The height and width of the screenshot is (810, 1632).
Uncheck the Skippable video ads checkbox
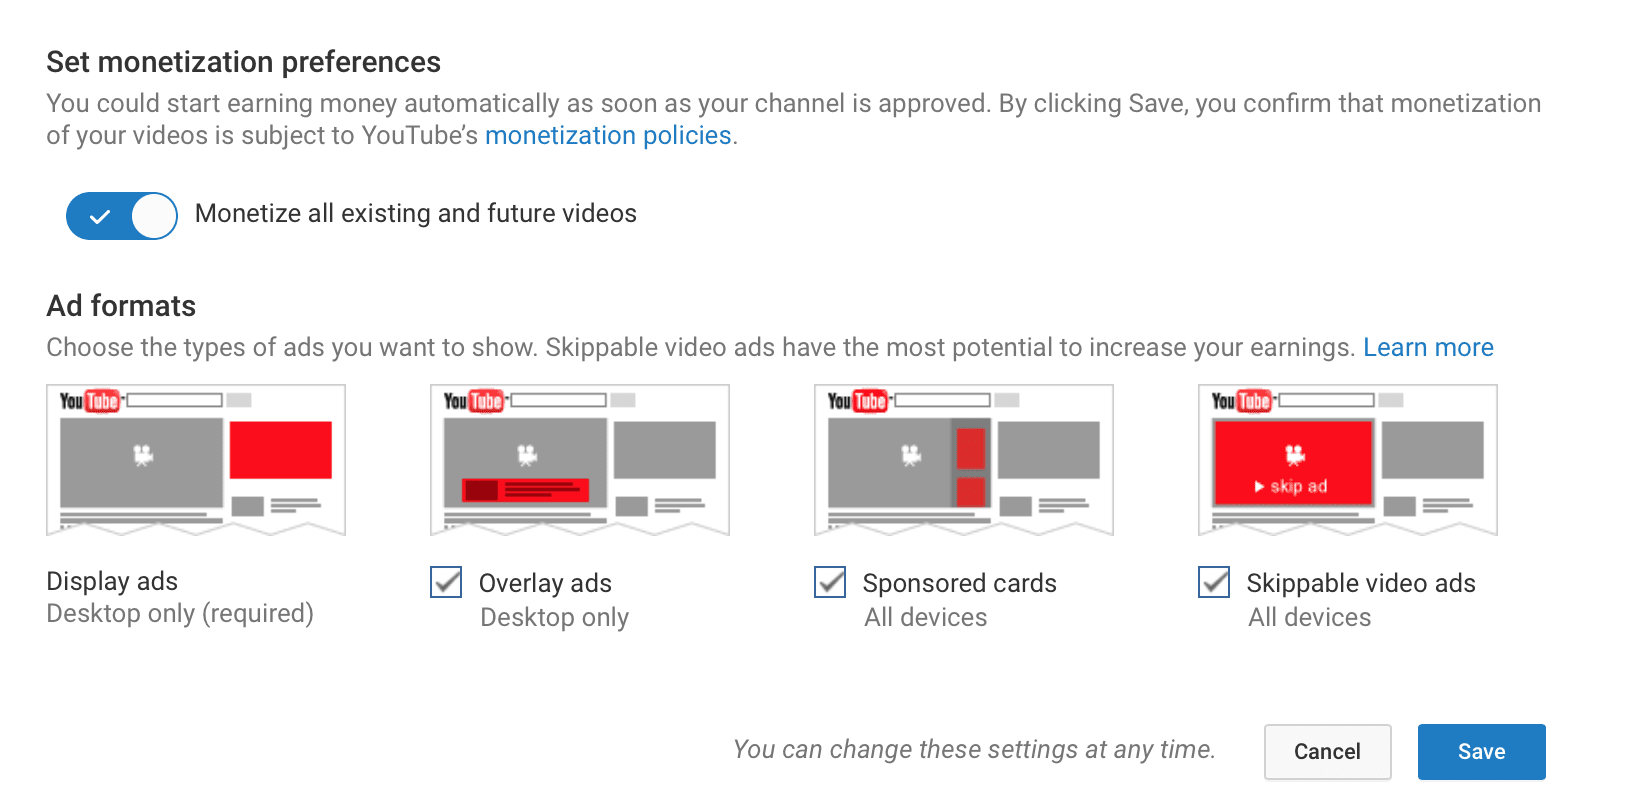click(x=1214, y=582)
